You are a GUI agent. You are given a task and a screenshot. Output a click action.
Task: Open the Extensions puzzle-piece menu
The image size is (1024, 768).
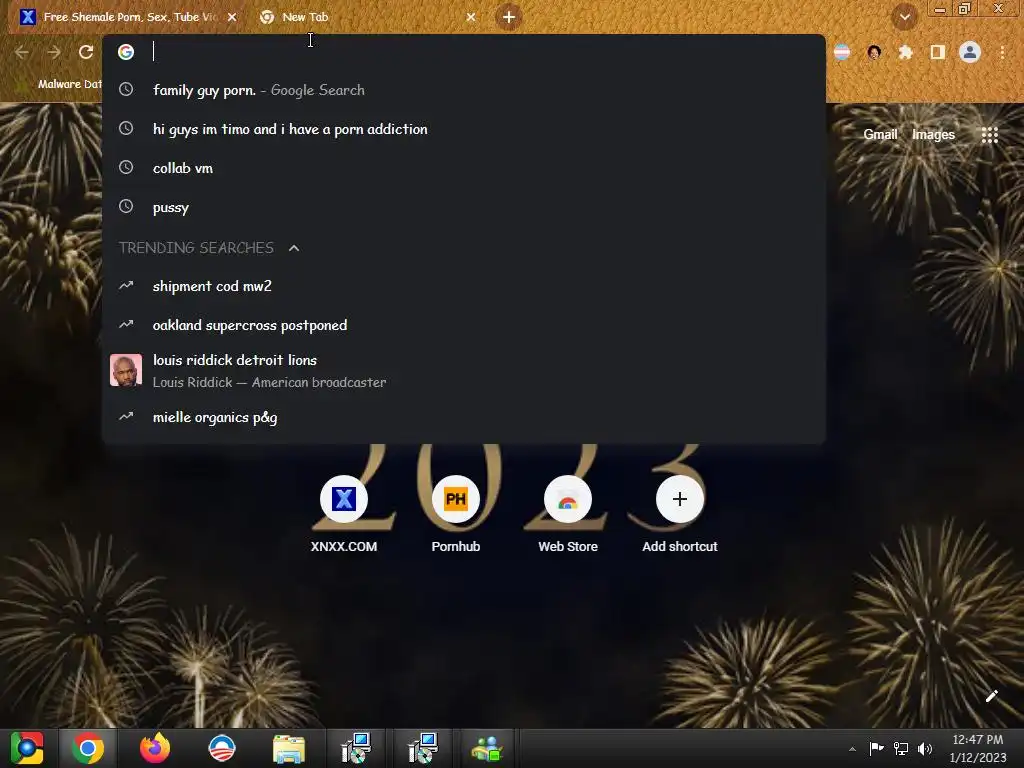(x=906, y=52)
